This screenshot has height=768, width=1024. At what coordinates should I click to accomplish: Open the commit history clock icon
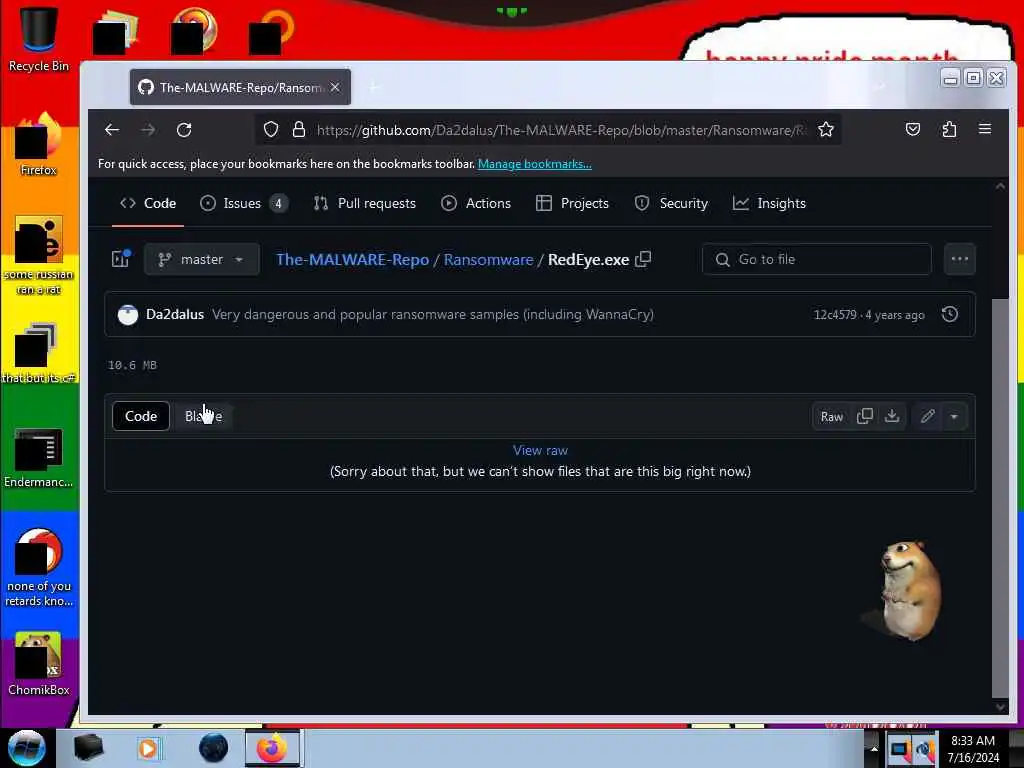[x=950, y=314]
